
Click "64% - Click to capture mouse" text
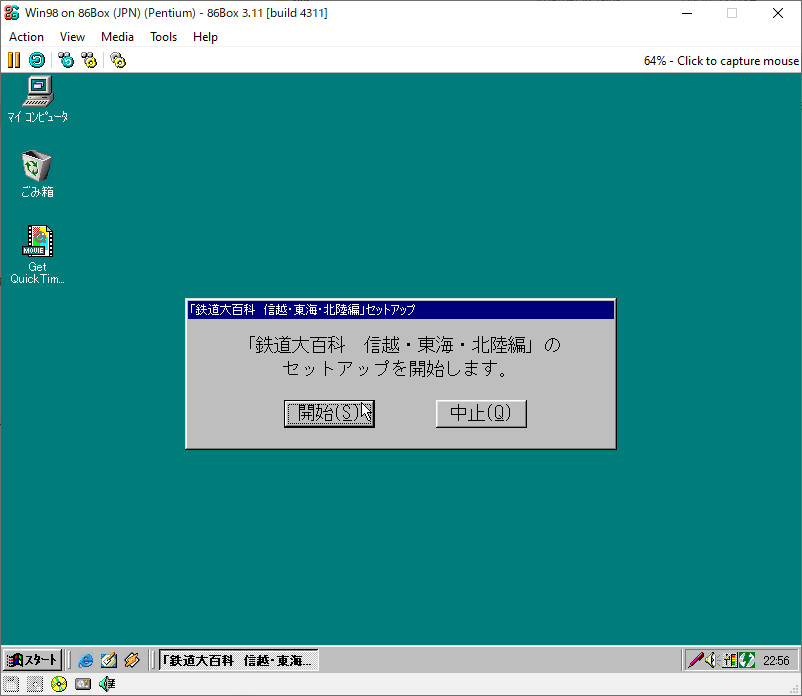pyautogui.click(x=721, y=61)
